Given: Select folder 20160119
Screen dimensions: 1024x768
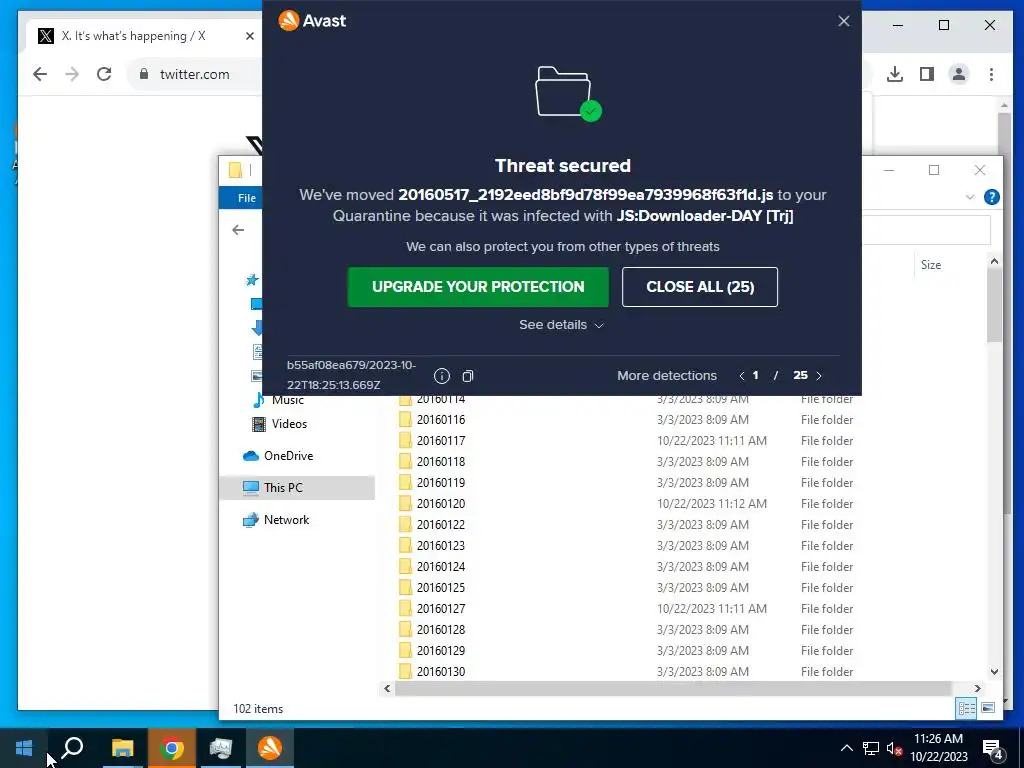Looking at the screenshot, I should pos(627,483).
